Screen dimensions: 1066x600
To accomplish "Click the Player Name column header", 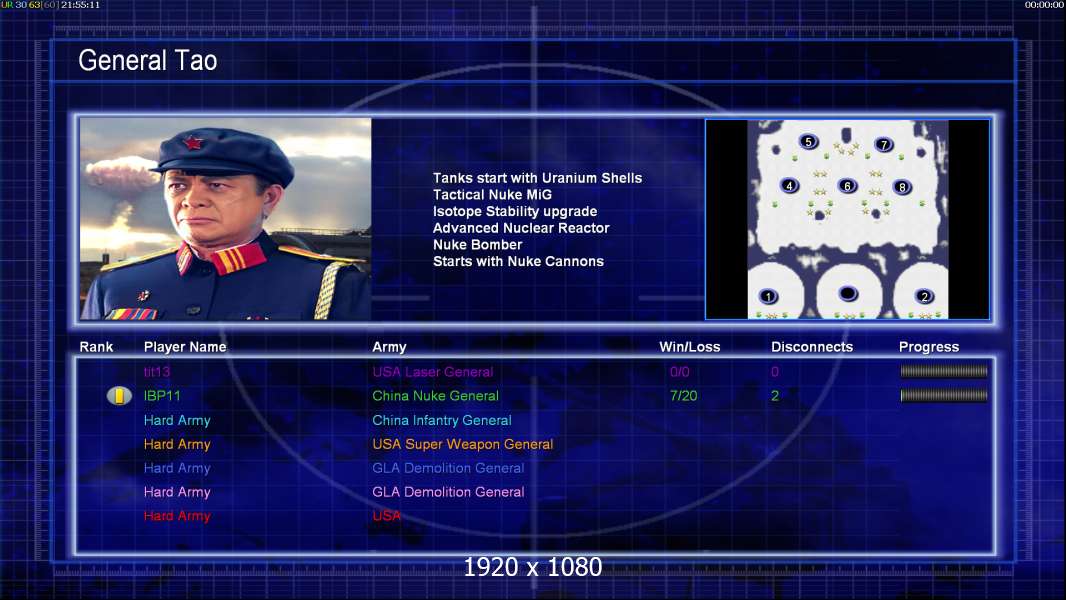I will coord(185,347).
